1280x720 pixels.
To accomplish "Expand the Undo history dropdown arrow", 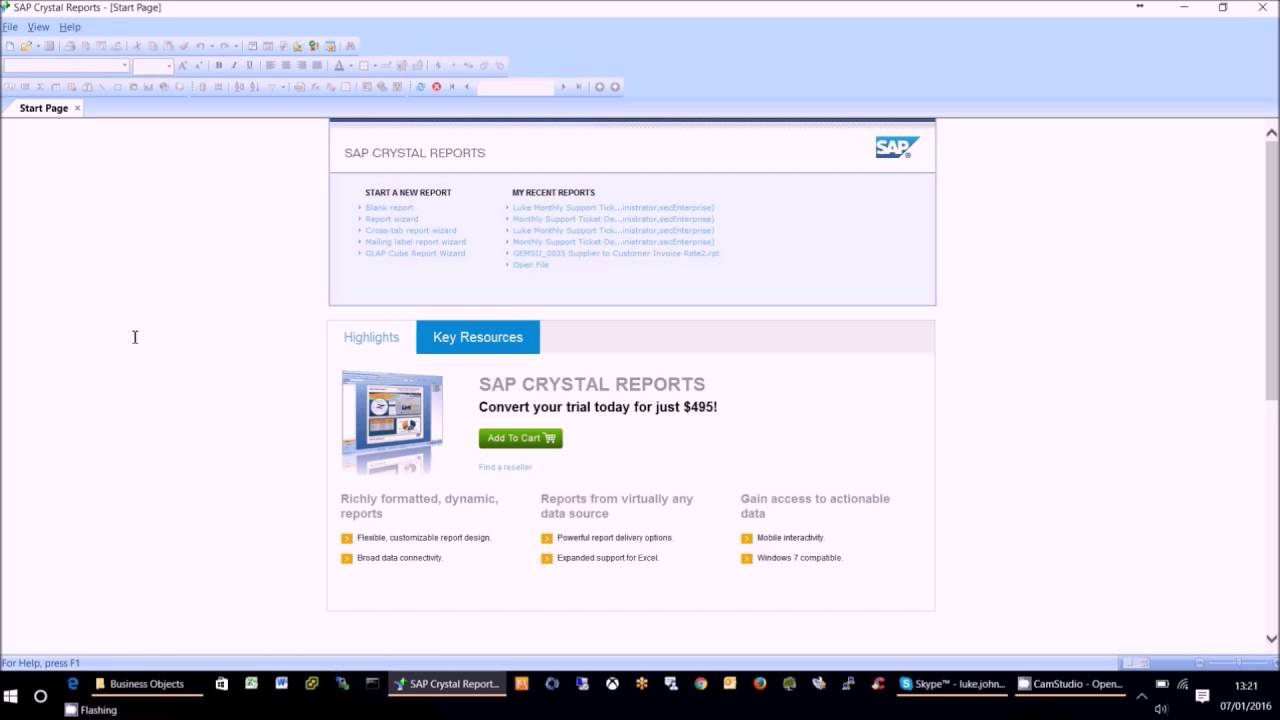I will 211,46.
